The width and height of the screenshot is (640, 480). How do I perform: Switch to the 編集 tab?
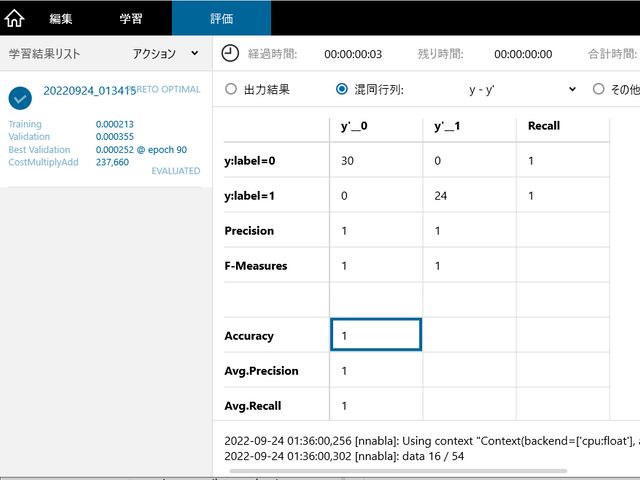point(61,18)
